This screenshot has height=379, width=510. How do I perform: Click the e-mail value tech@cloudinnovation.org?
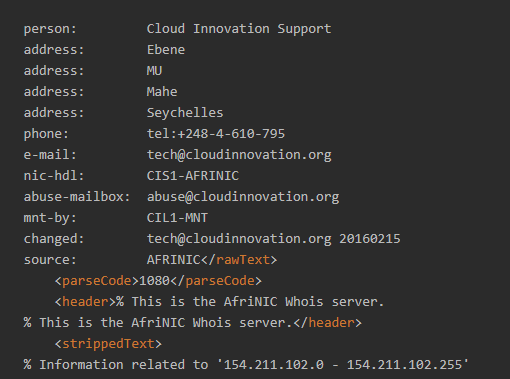coord(239,155)
